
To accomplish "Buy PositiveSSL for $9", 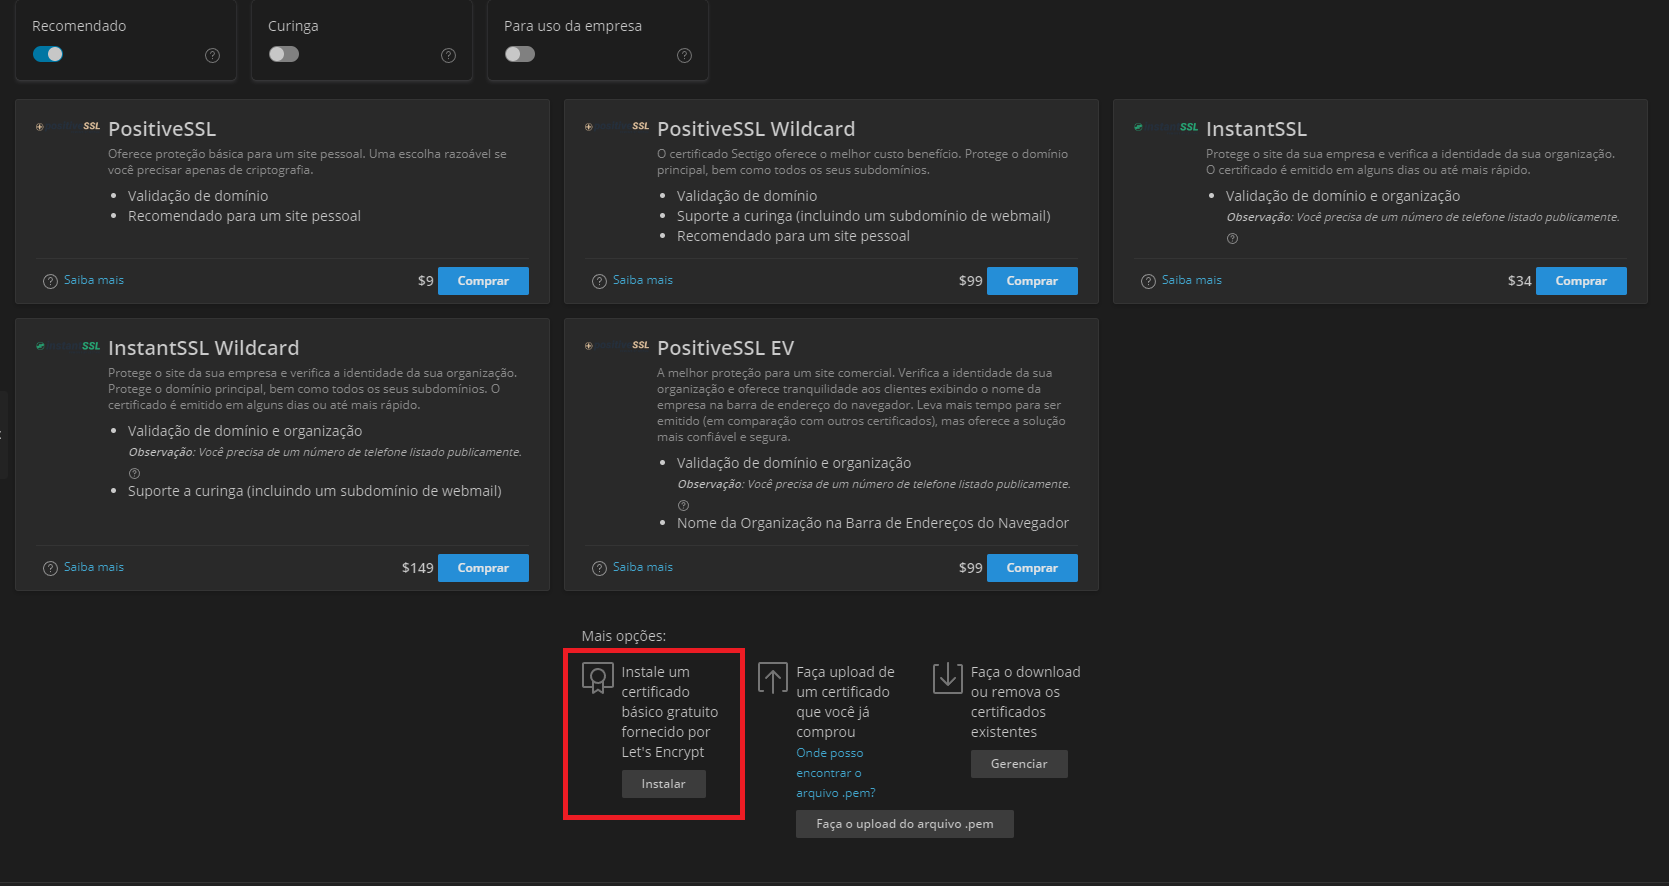I will click(x=483, y=281).
